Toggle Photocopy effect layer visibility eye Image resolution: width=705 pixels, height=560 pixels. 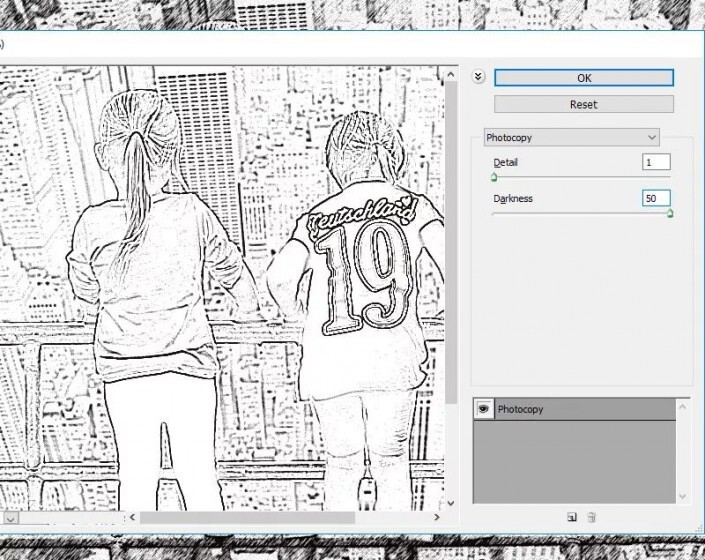point(483,409)
